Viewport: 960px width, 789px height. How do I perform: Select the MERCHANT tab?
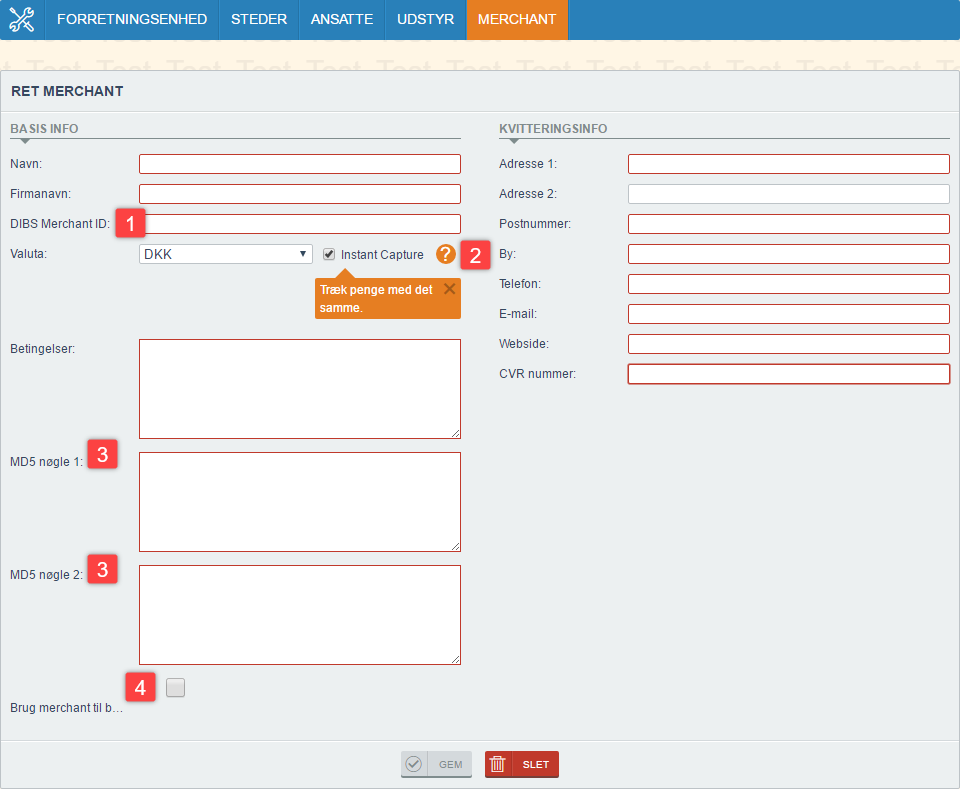[517, 20]
